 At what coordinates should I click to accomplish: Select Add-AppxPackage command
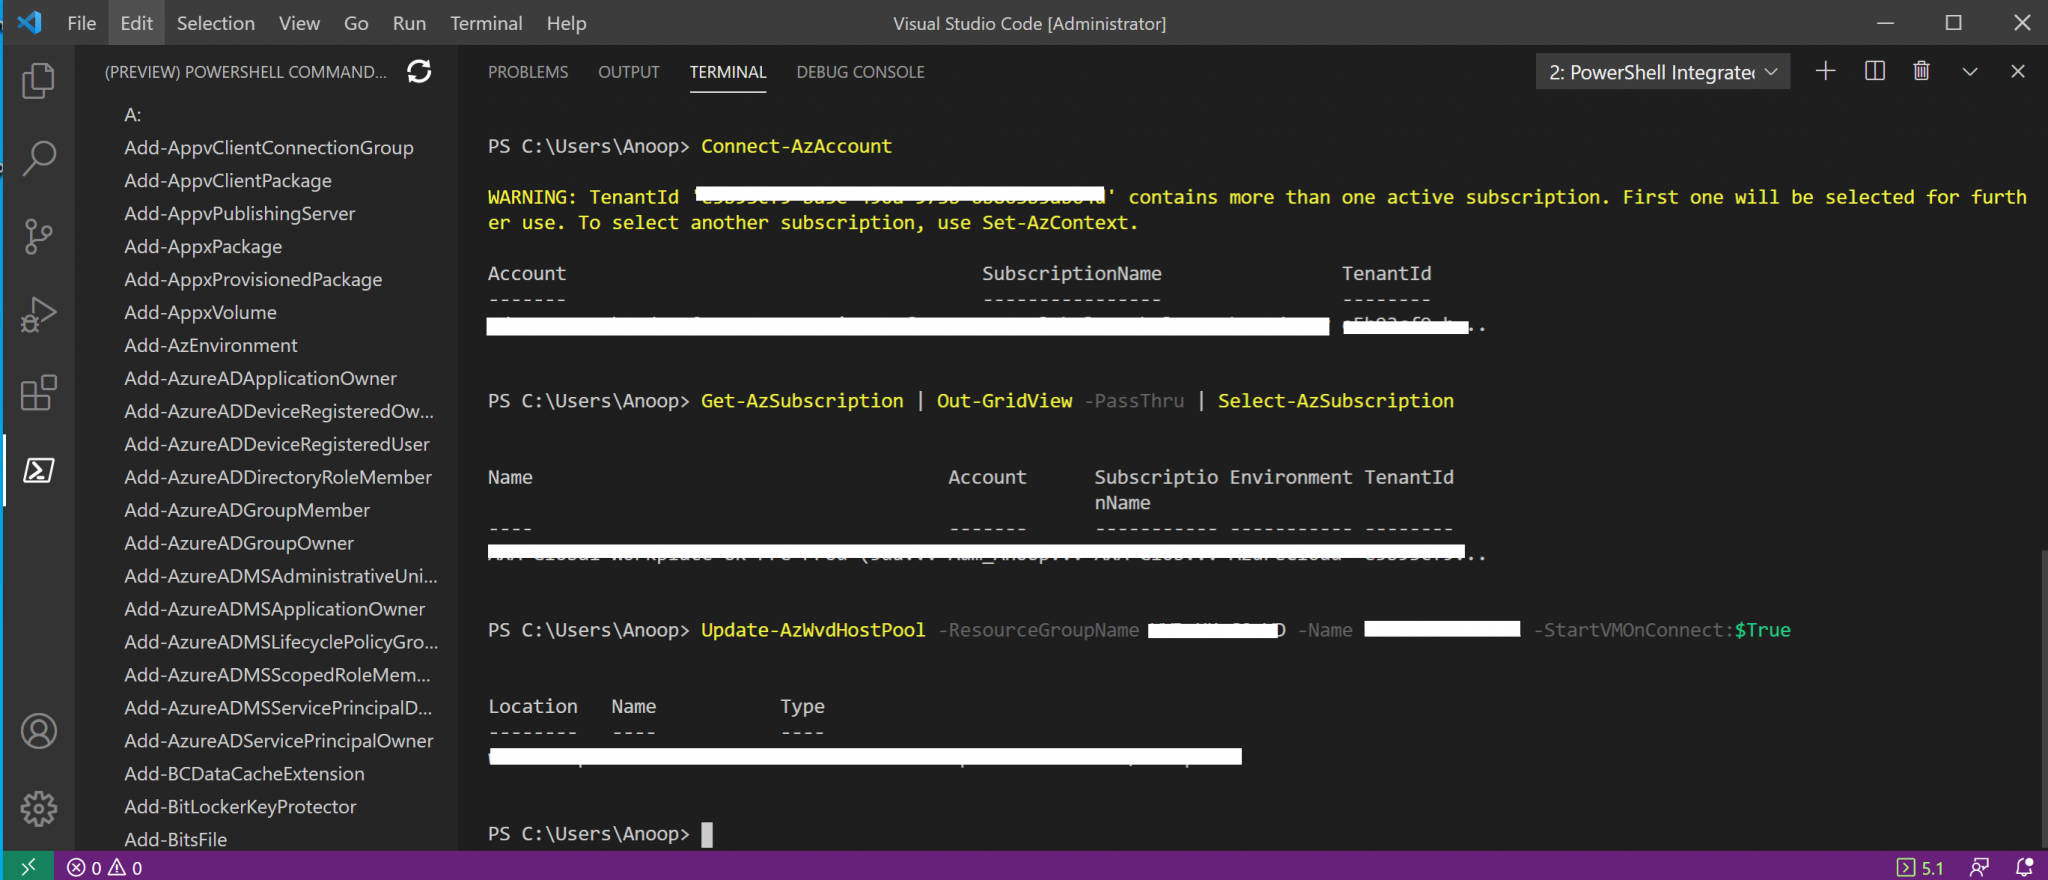click(x=203, y=247)
